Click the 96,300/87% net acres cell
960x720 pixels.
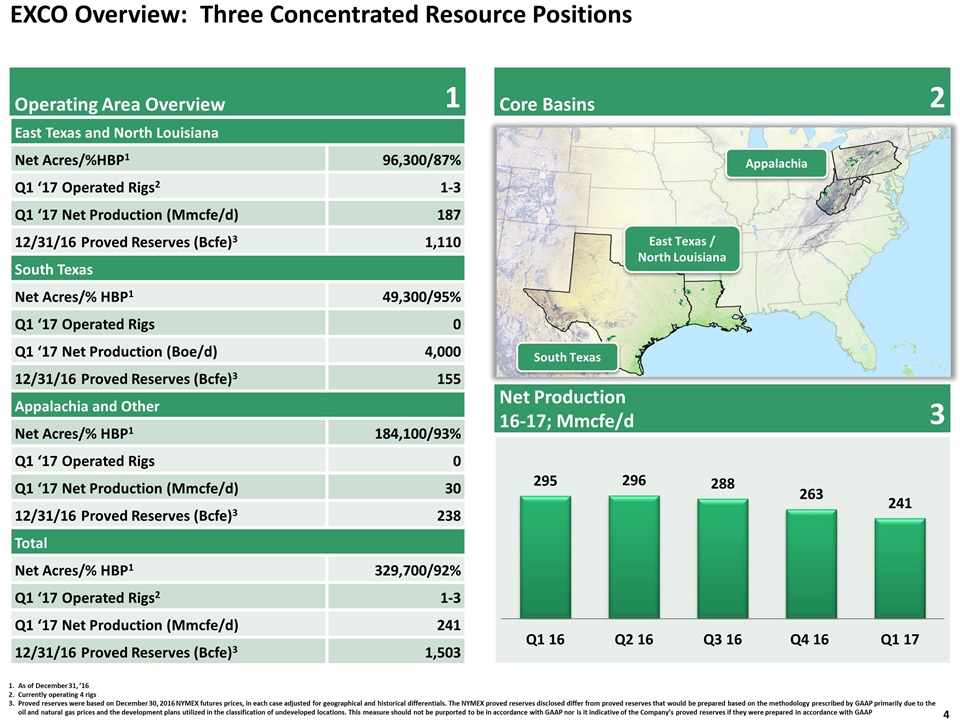(396, 159)
